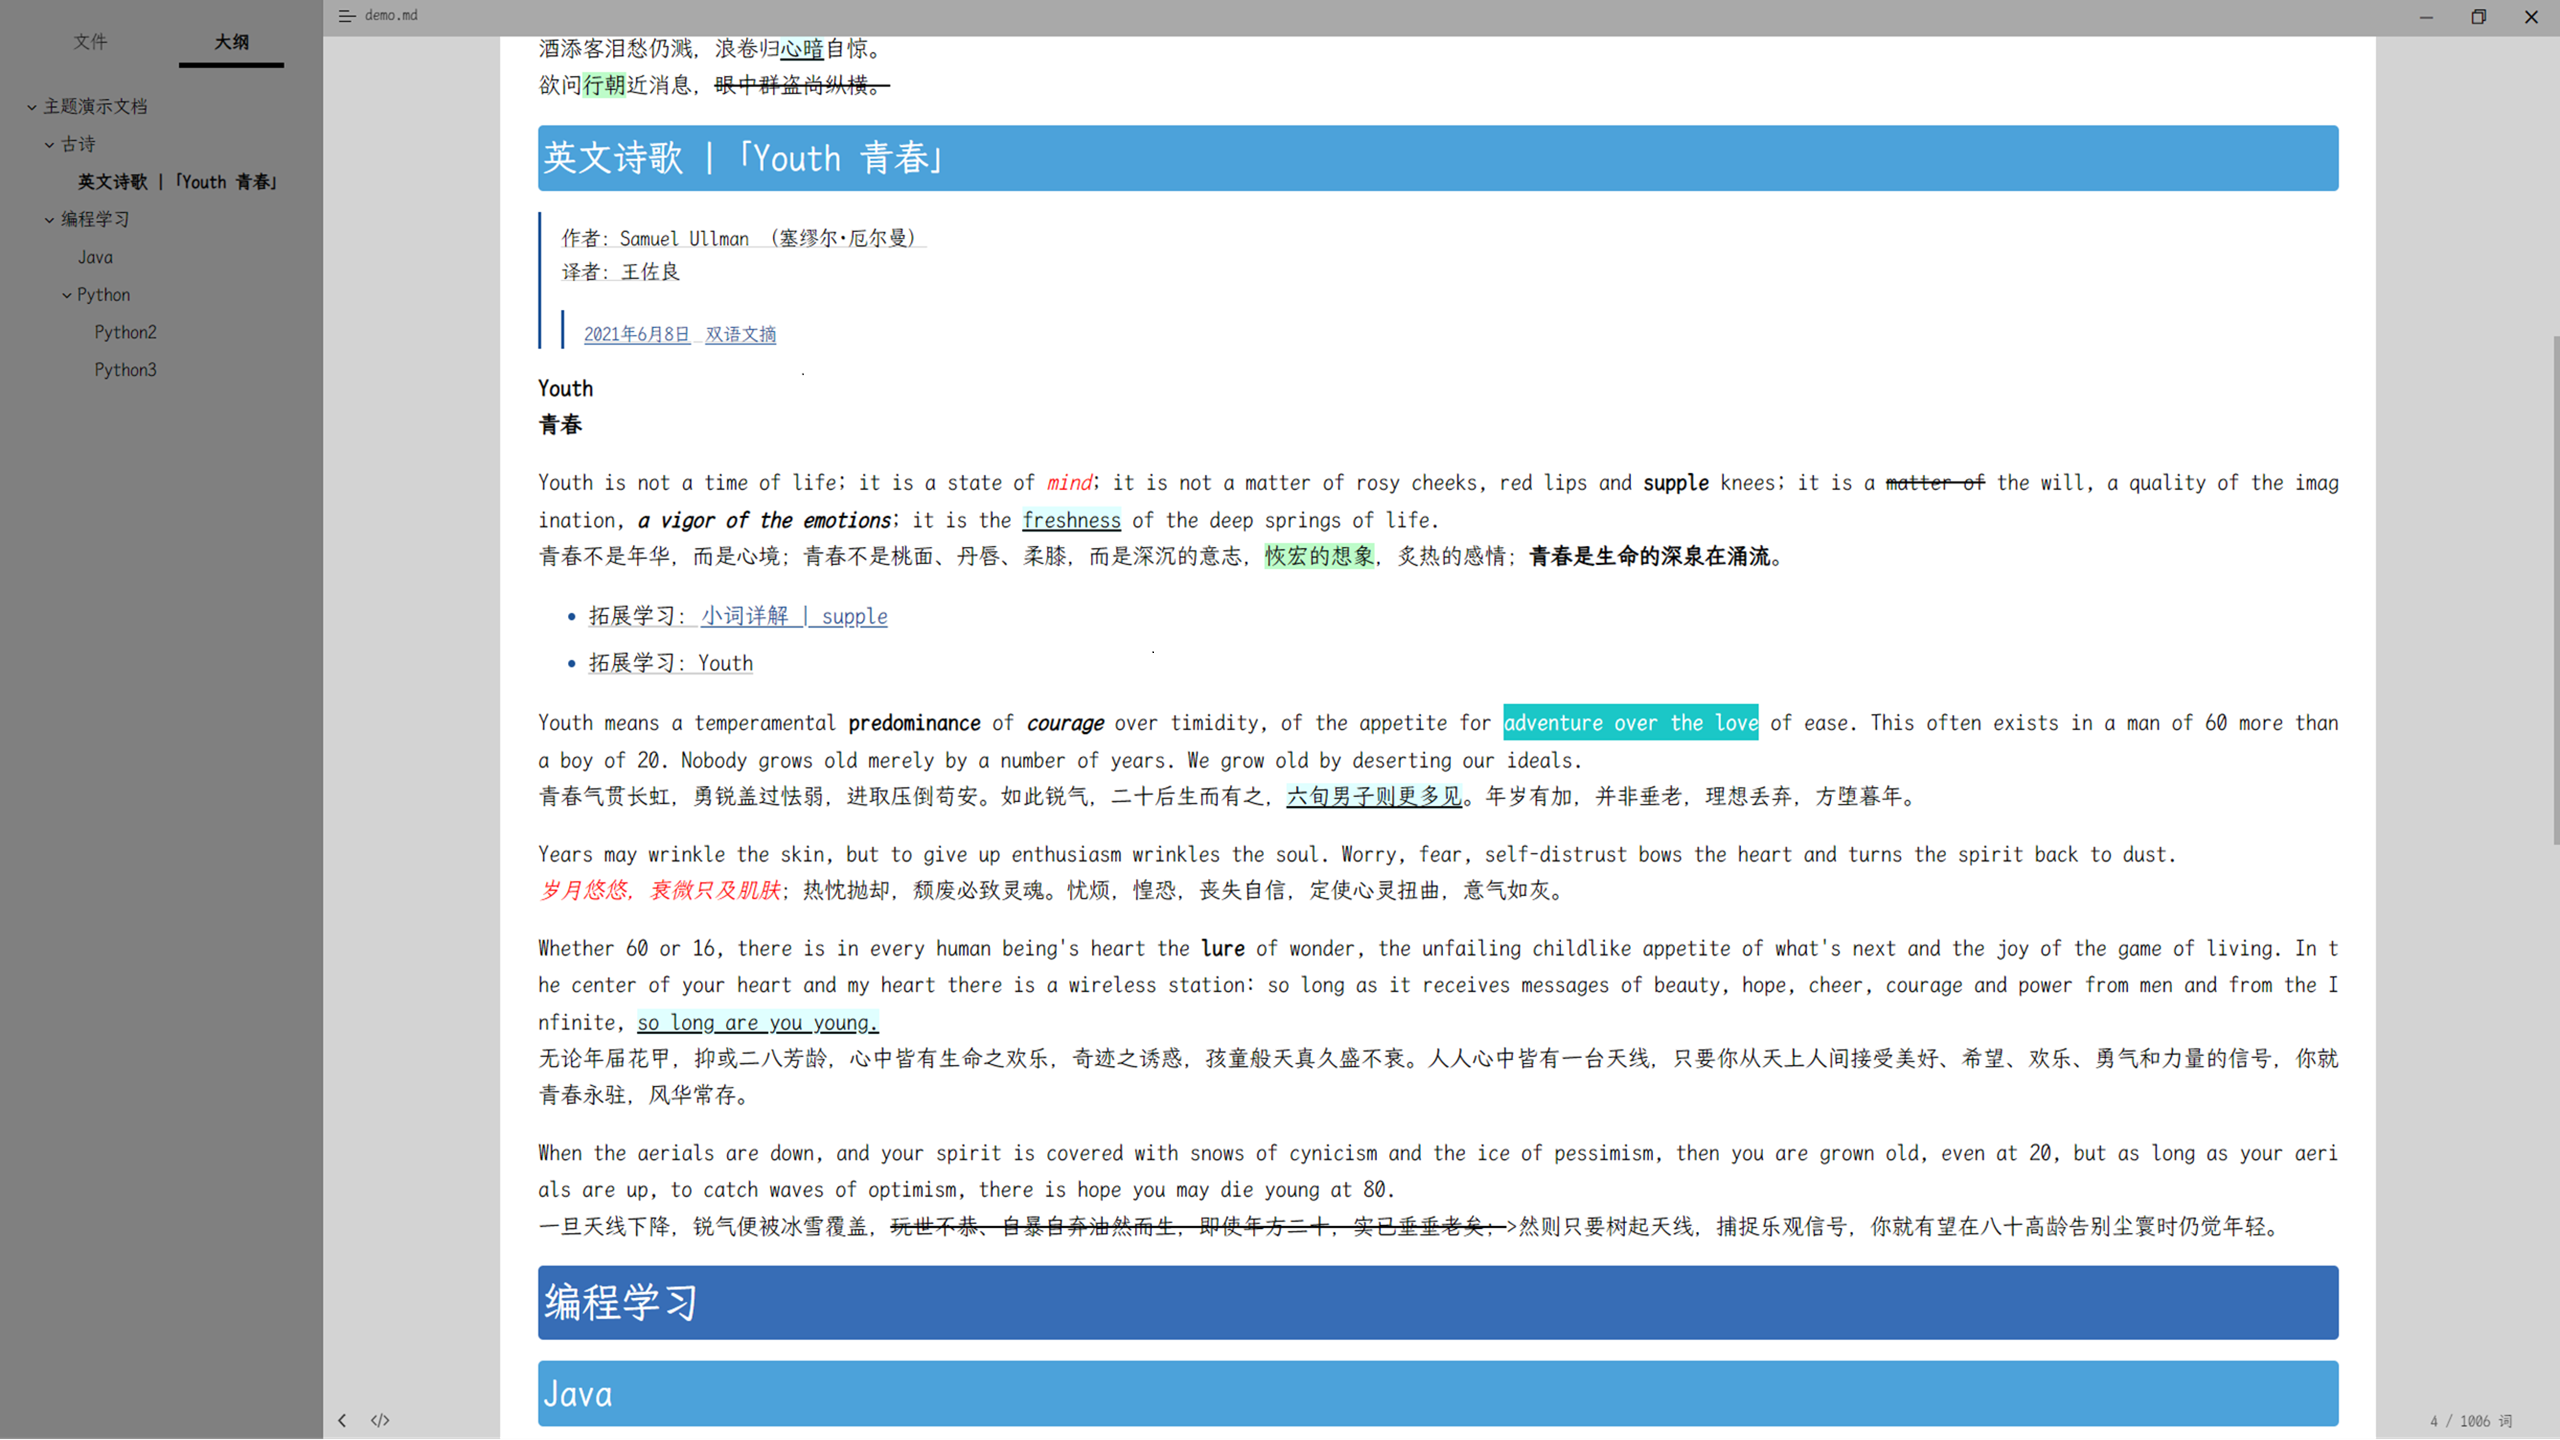Click the bold Youth subtitle line

(x=566, y=389)
